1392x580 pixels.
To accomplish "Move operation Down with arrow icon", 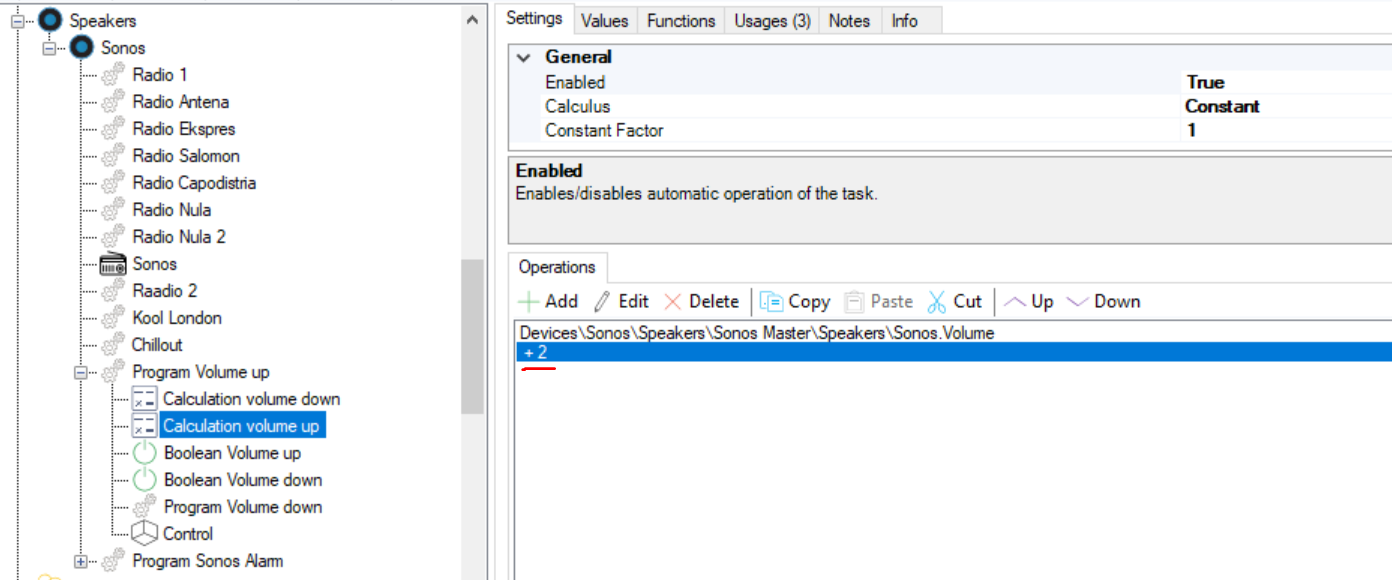I will point(1077,301).
